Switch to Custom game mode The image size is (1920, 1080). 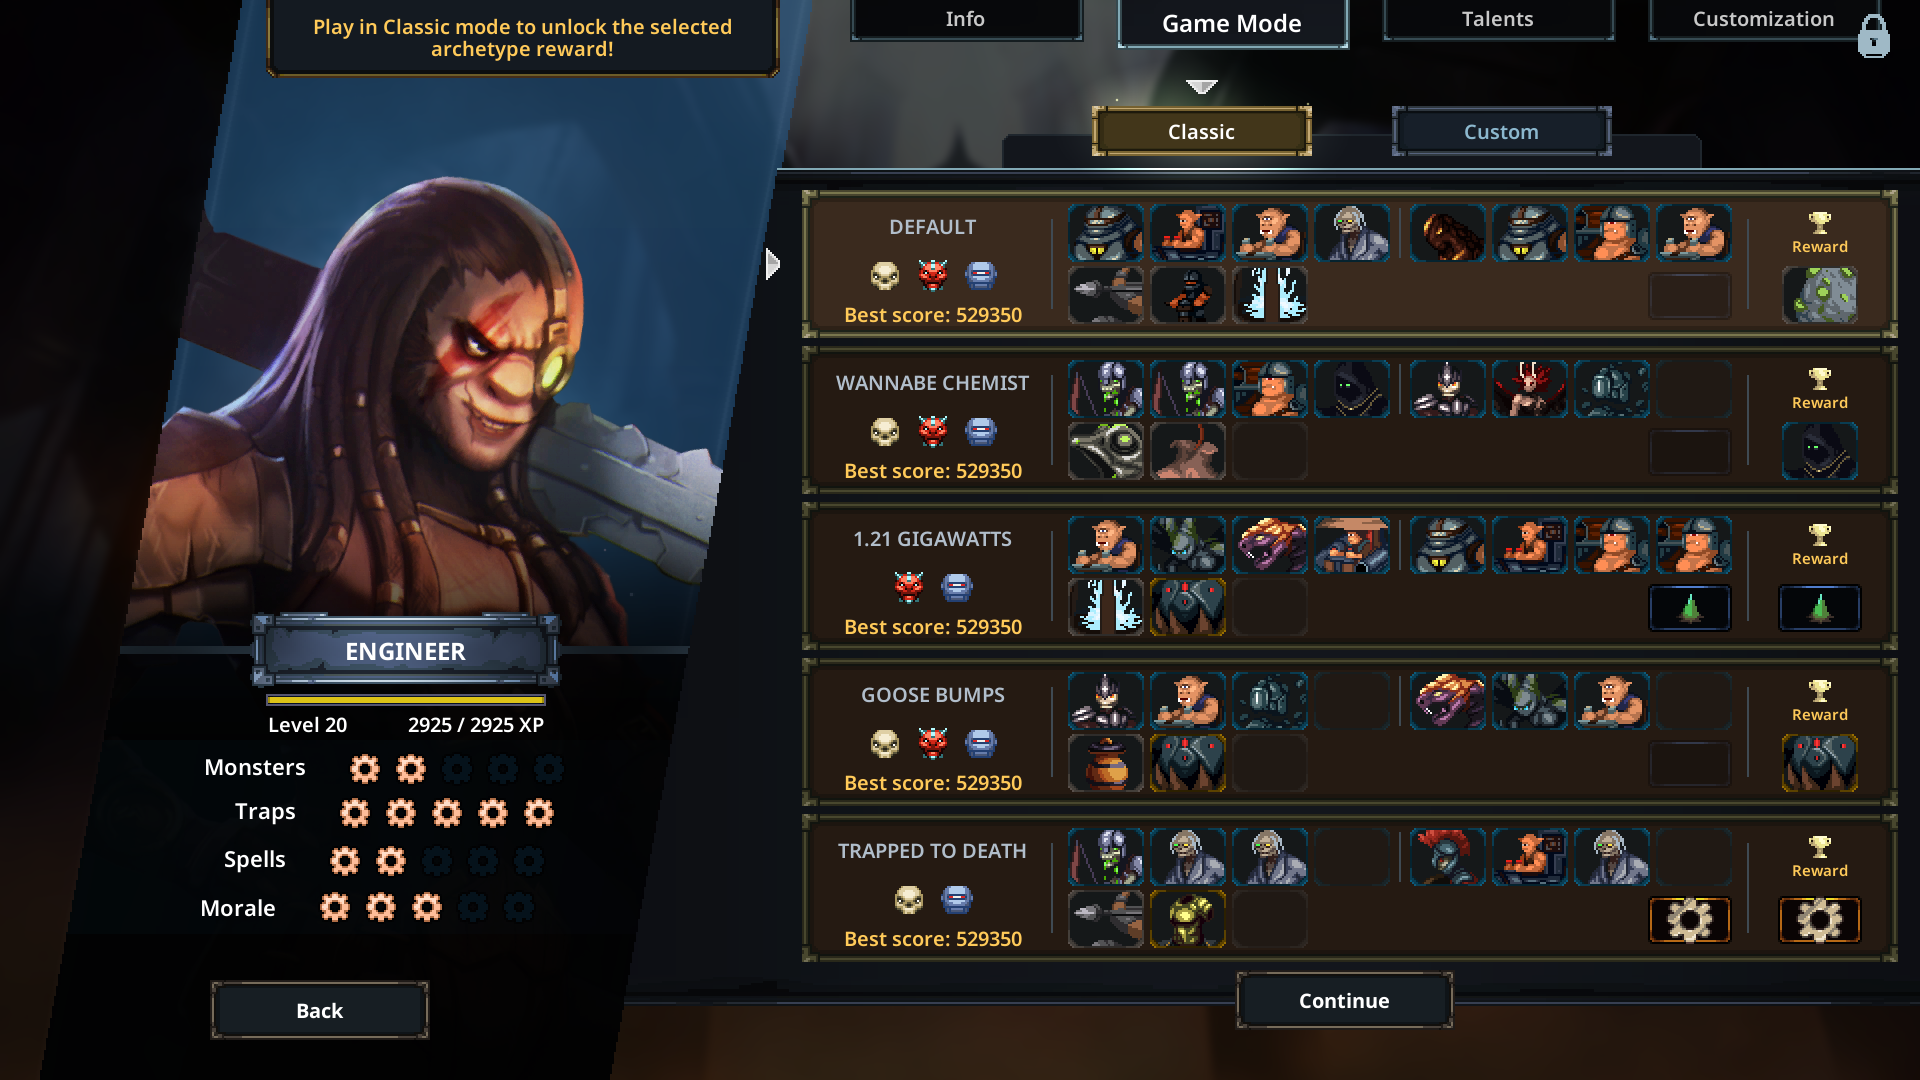tap(1501, 131)
